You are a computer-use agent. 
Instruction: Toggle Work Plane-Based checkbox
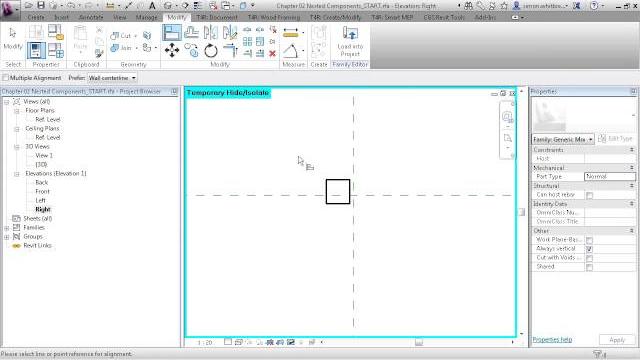pyautogui.click(x=589, y=240)
